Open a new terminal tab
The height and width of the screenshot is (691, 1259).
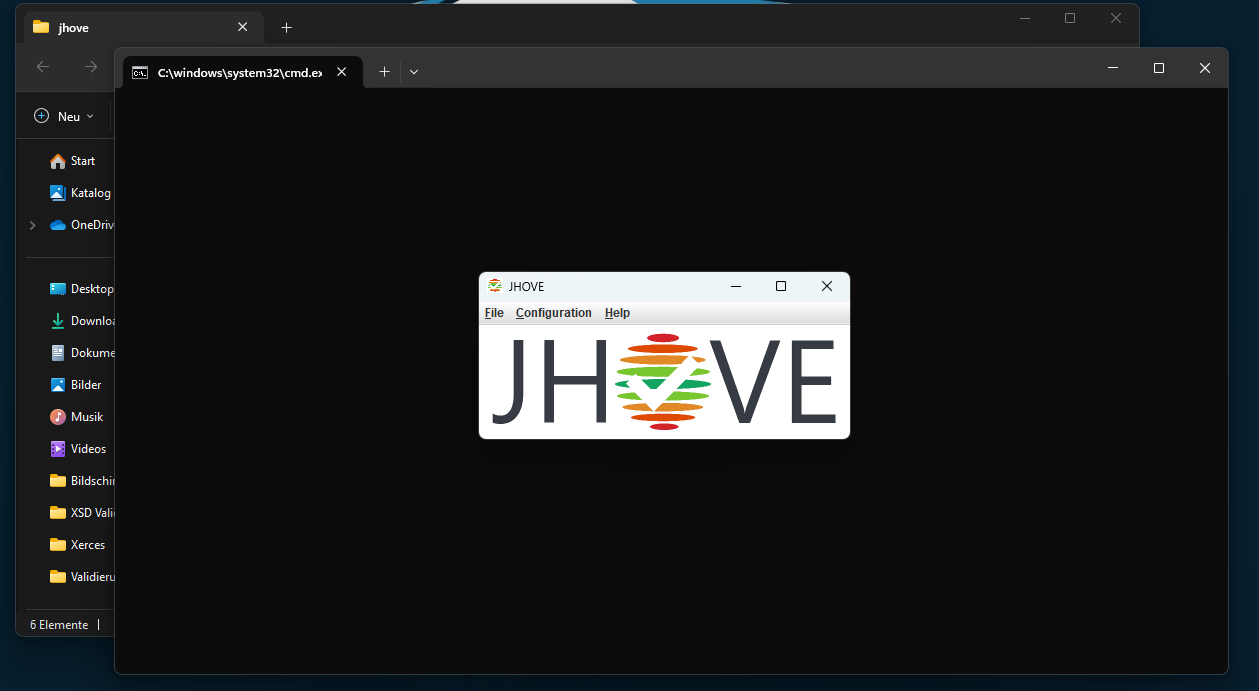pyautogui.click(x=384, y=72)
